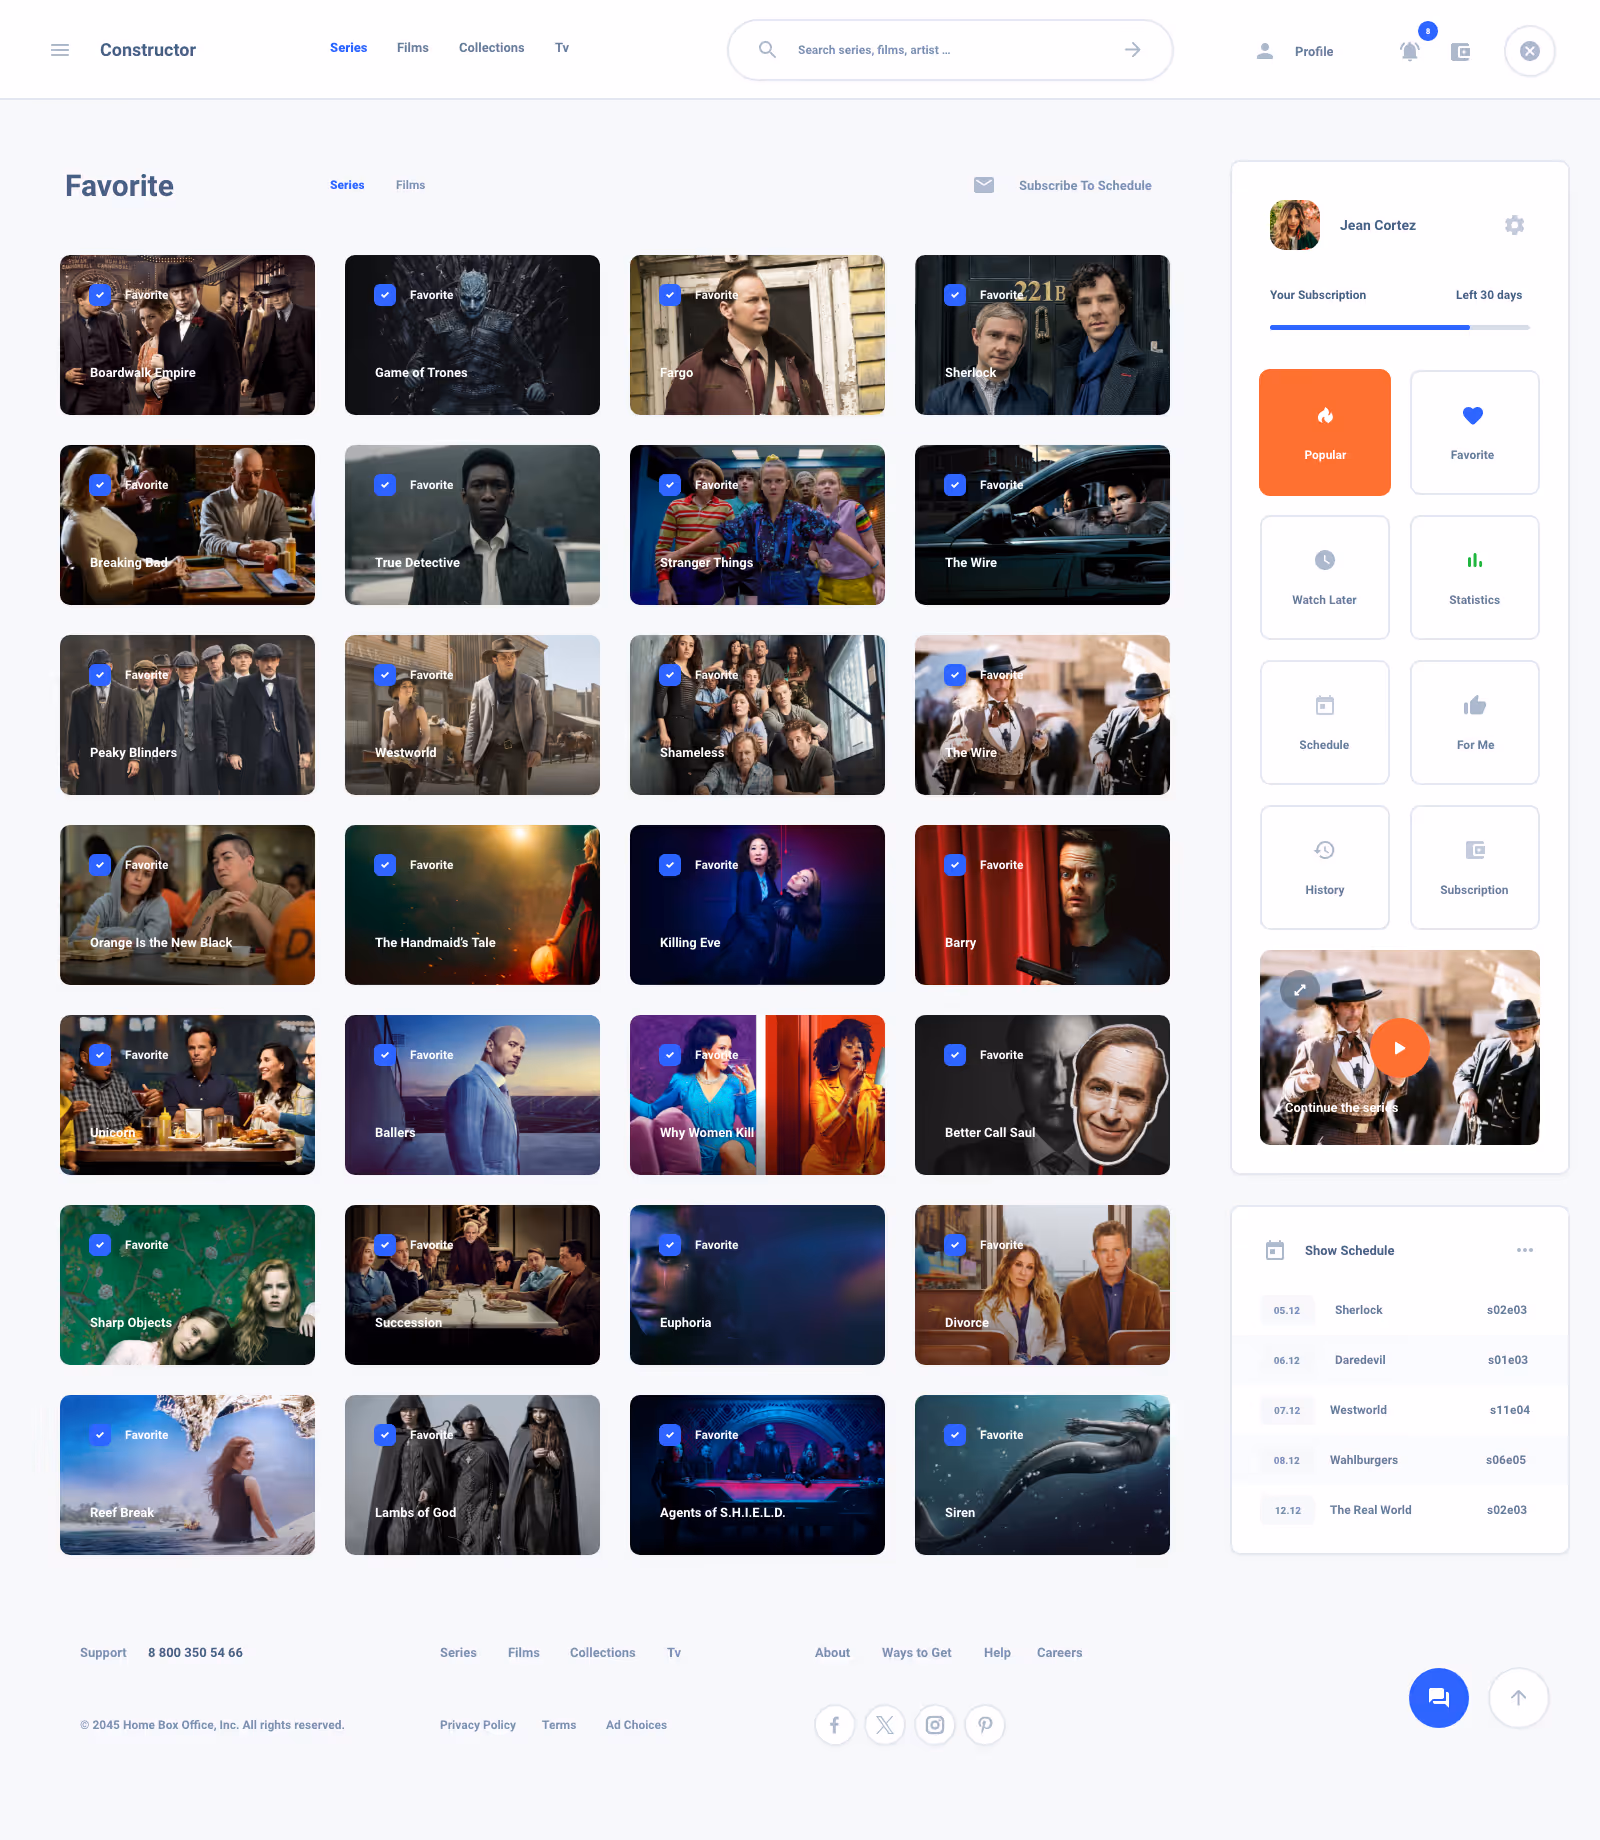Screen dimensions: 1600x1840
Task: Open the wallet icon in header
Action: point(1461,51)
